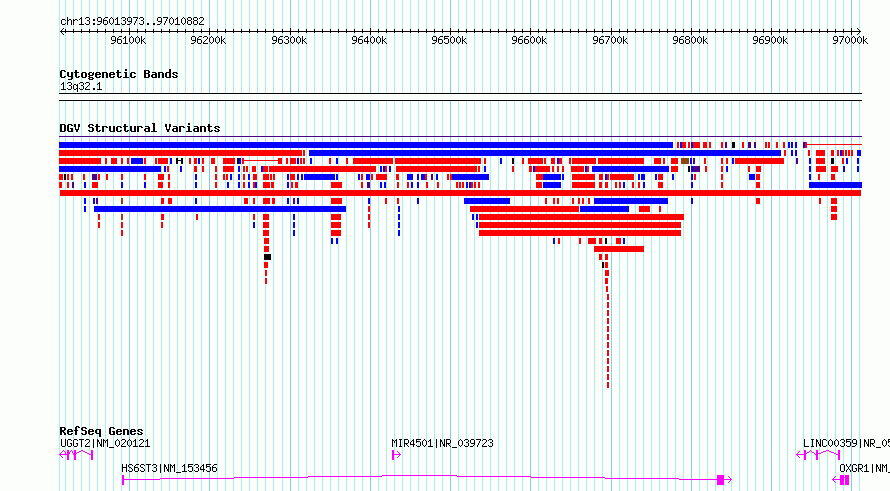Viewport: 890px width, 491px height.
Task: Click the black variant block below red stack near 96300k
Action: click(x=267, y=257)
